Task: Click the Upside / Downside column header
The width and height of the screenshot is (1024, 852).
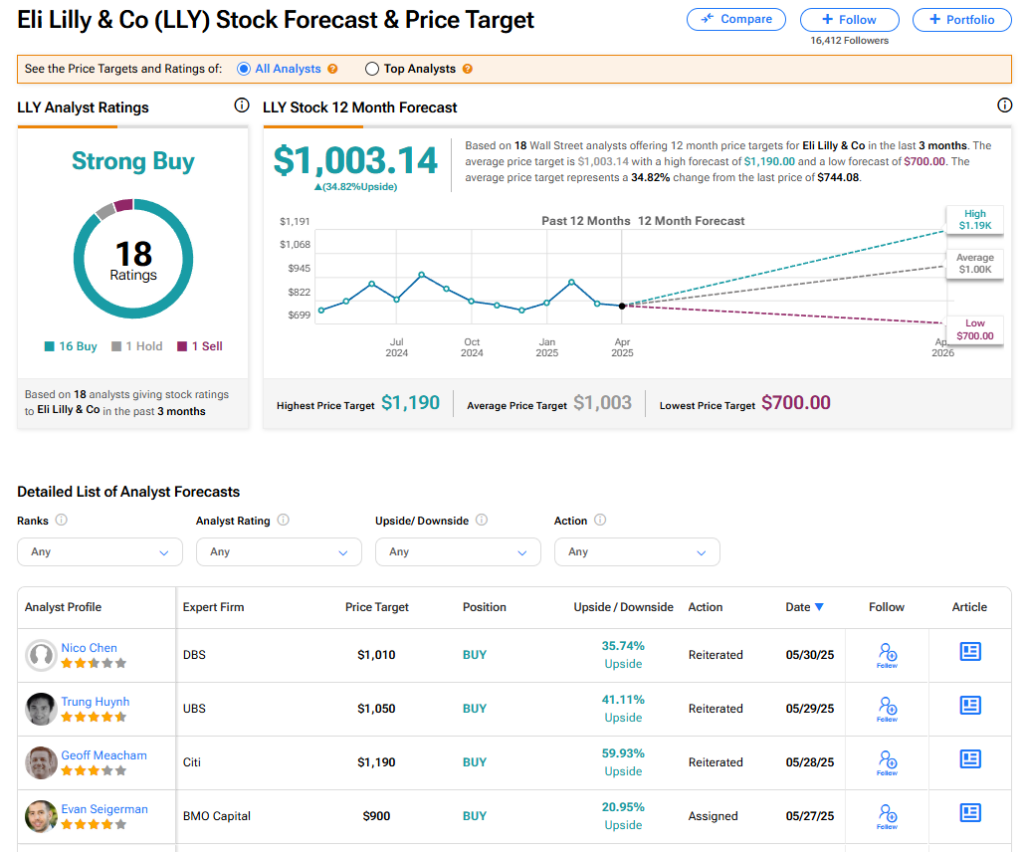Action: point(623,607)
